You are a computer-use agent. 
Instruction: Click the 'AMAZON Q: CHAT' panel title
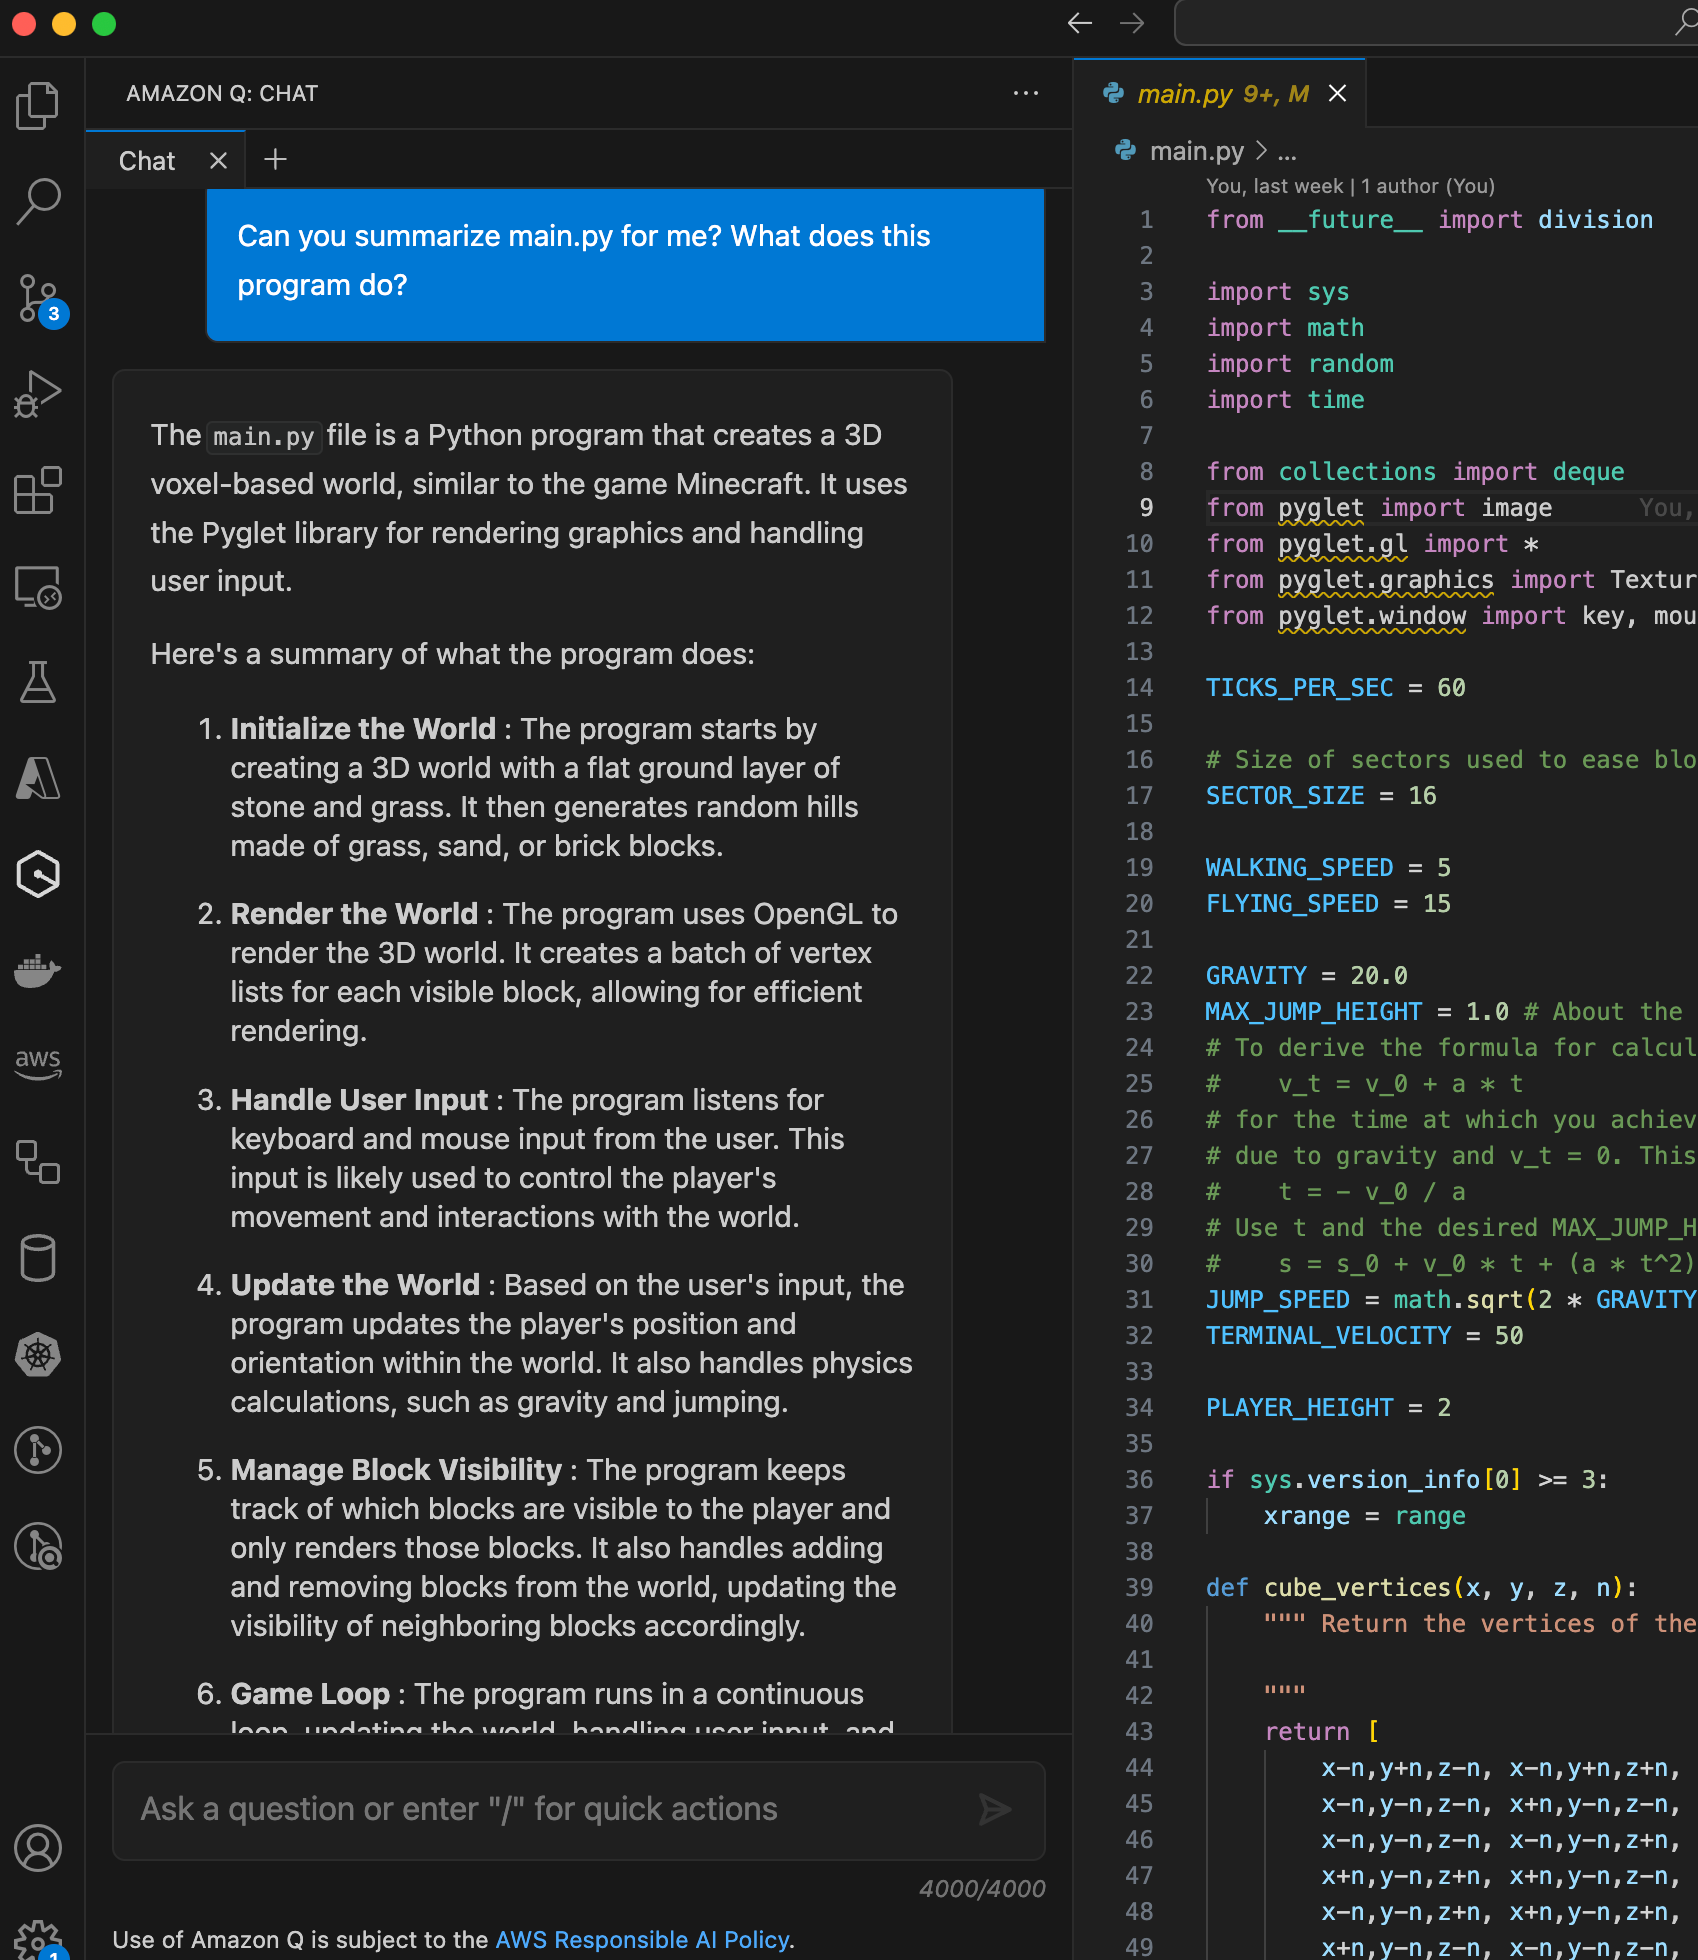[x=222, y=93]
